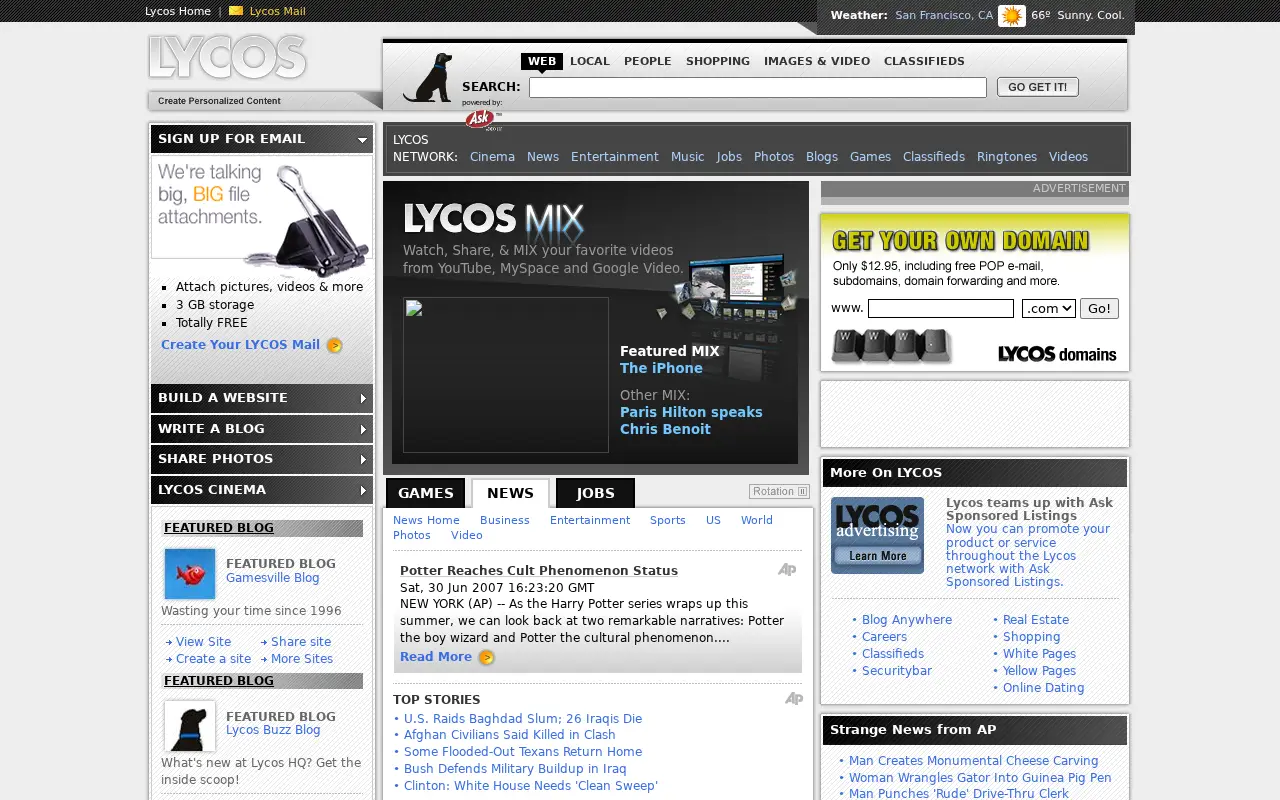
Task: Select the PEOPLE search tab
Action: (648, 61)
